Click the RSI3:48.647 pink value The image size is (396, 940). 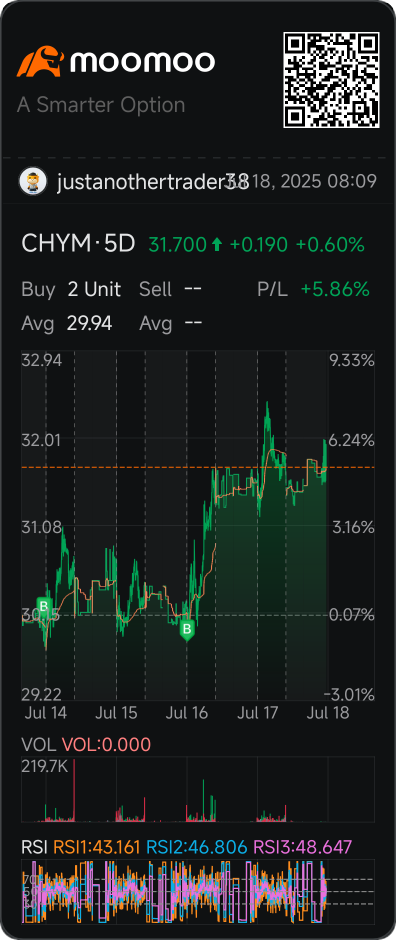[x=301, y=847]
